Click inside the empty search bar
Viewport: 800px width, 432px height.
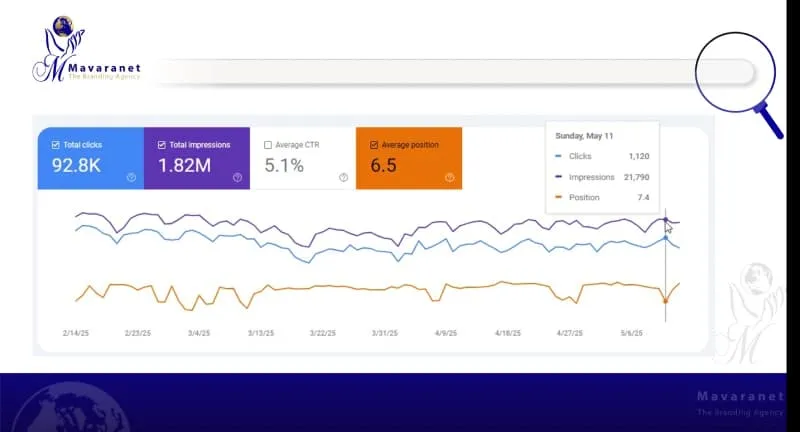[450, 72]
